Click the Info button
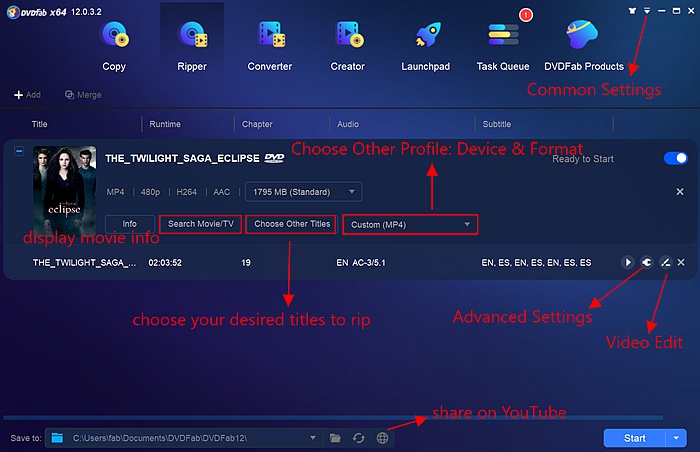700x452 pixels. pos(129,224)
